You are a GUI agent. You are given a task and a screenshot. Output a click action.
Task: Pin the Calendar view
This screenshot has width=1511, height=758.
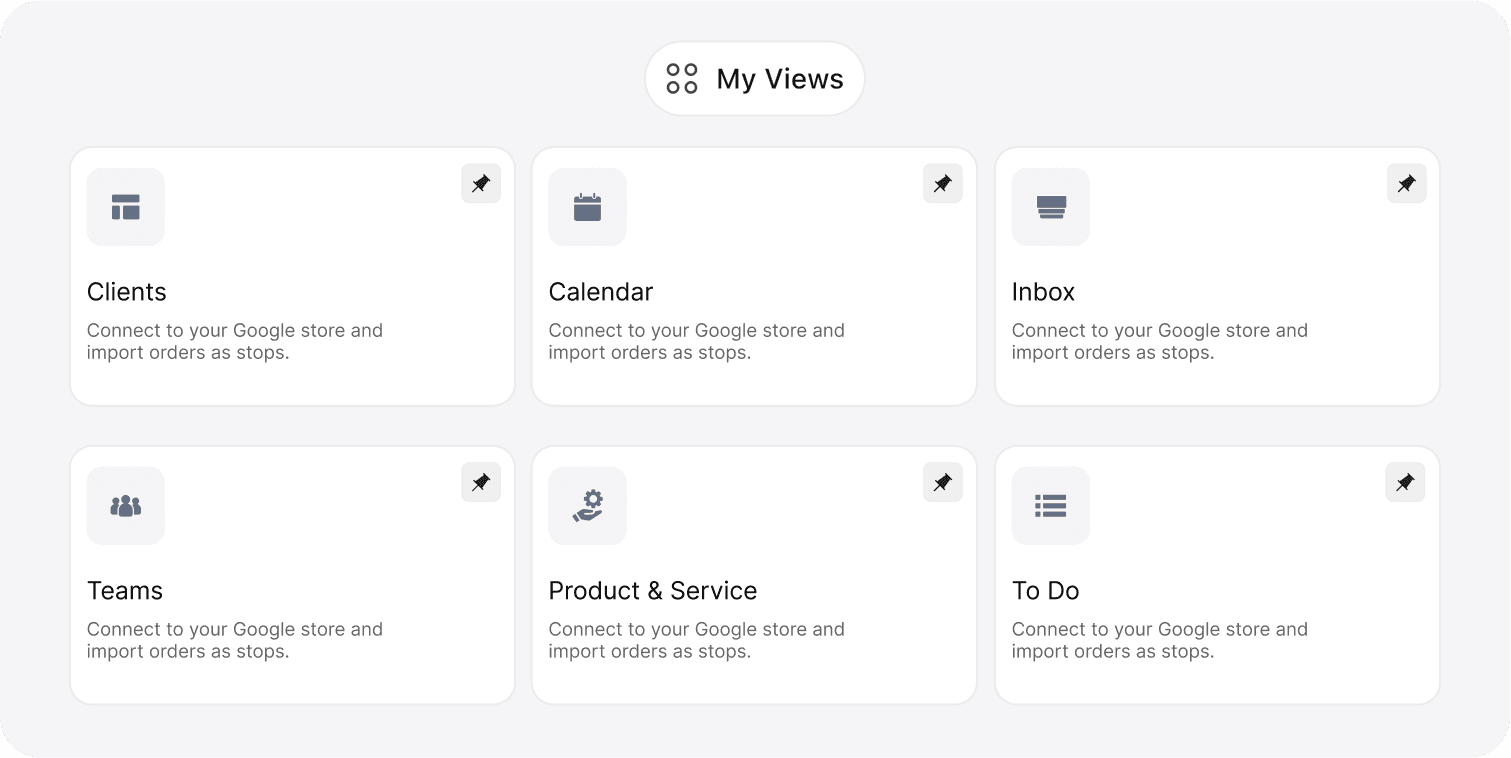click(943, 183)
